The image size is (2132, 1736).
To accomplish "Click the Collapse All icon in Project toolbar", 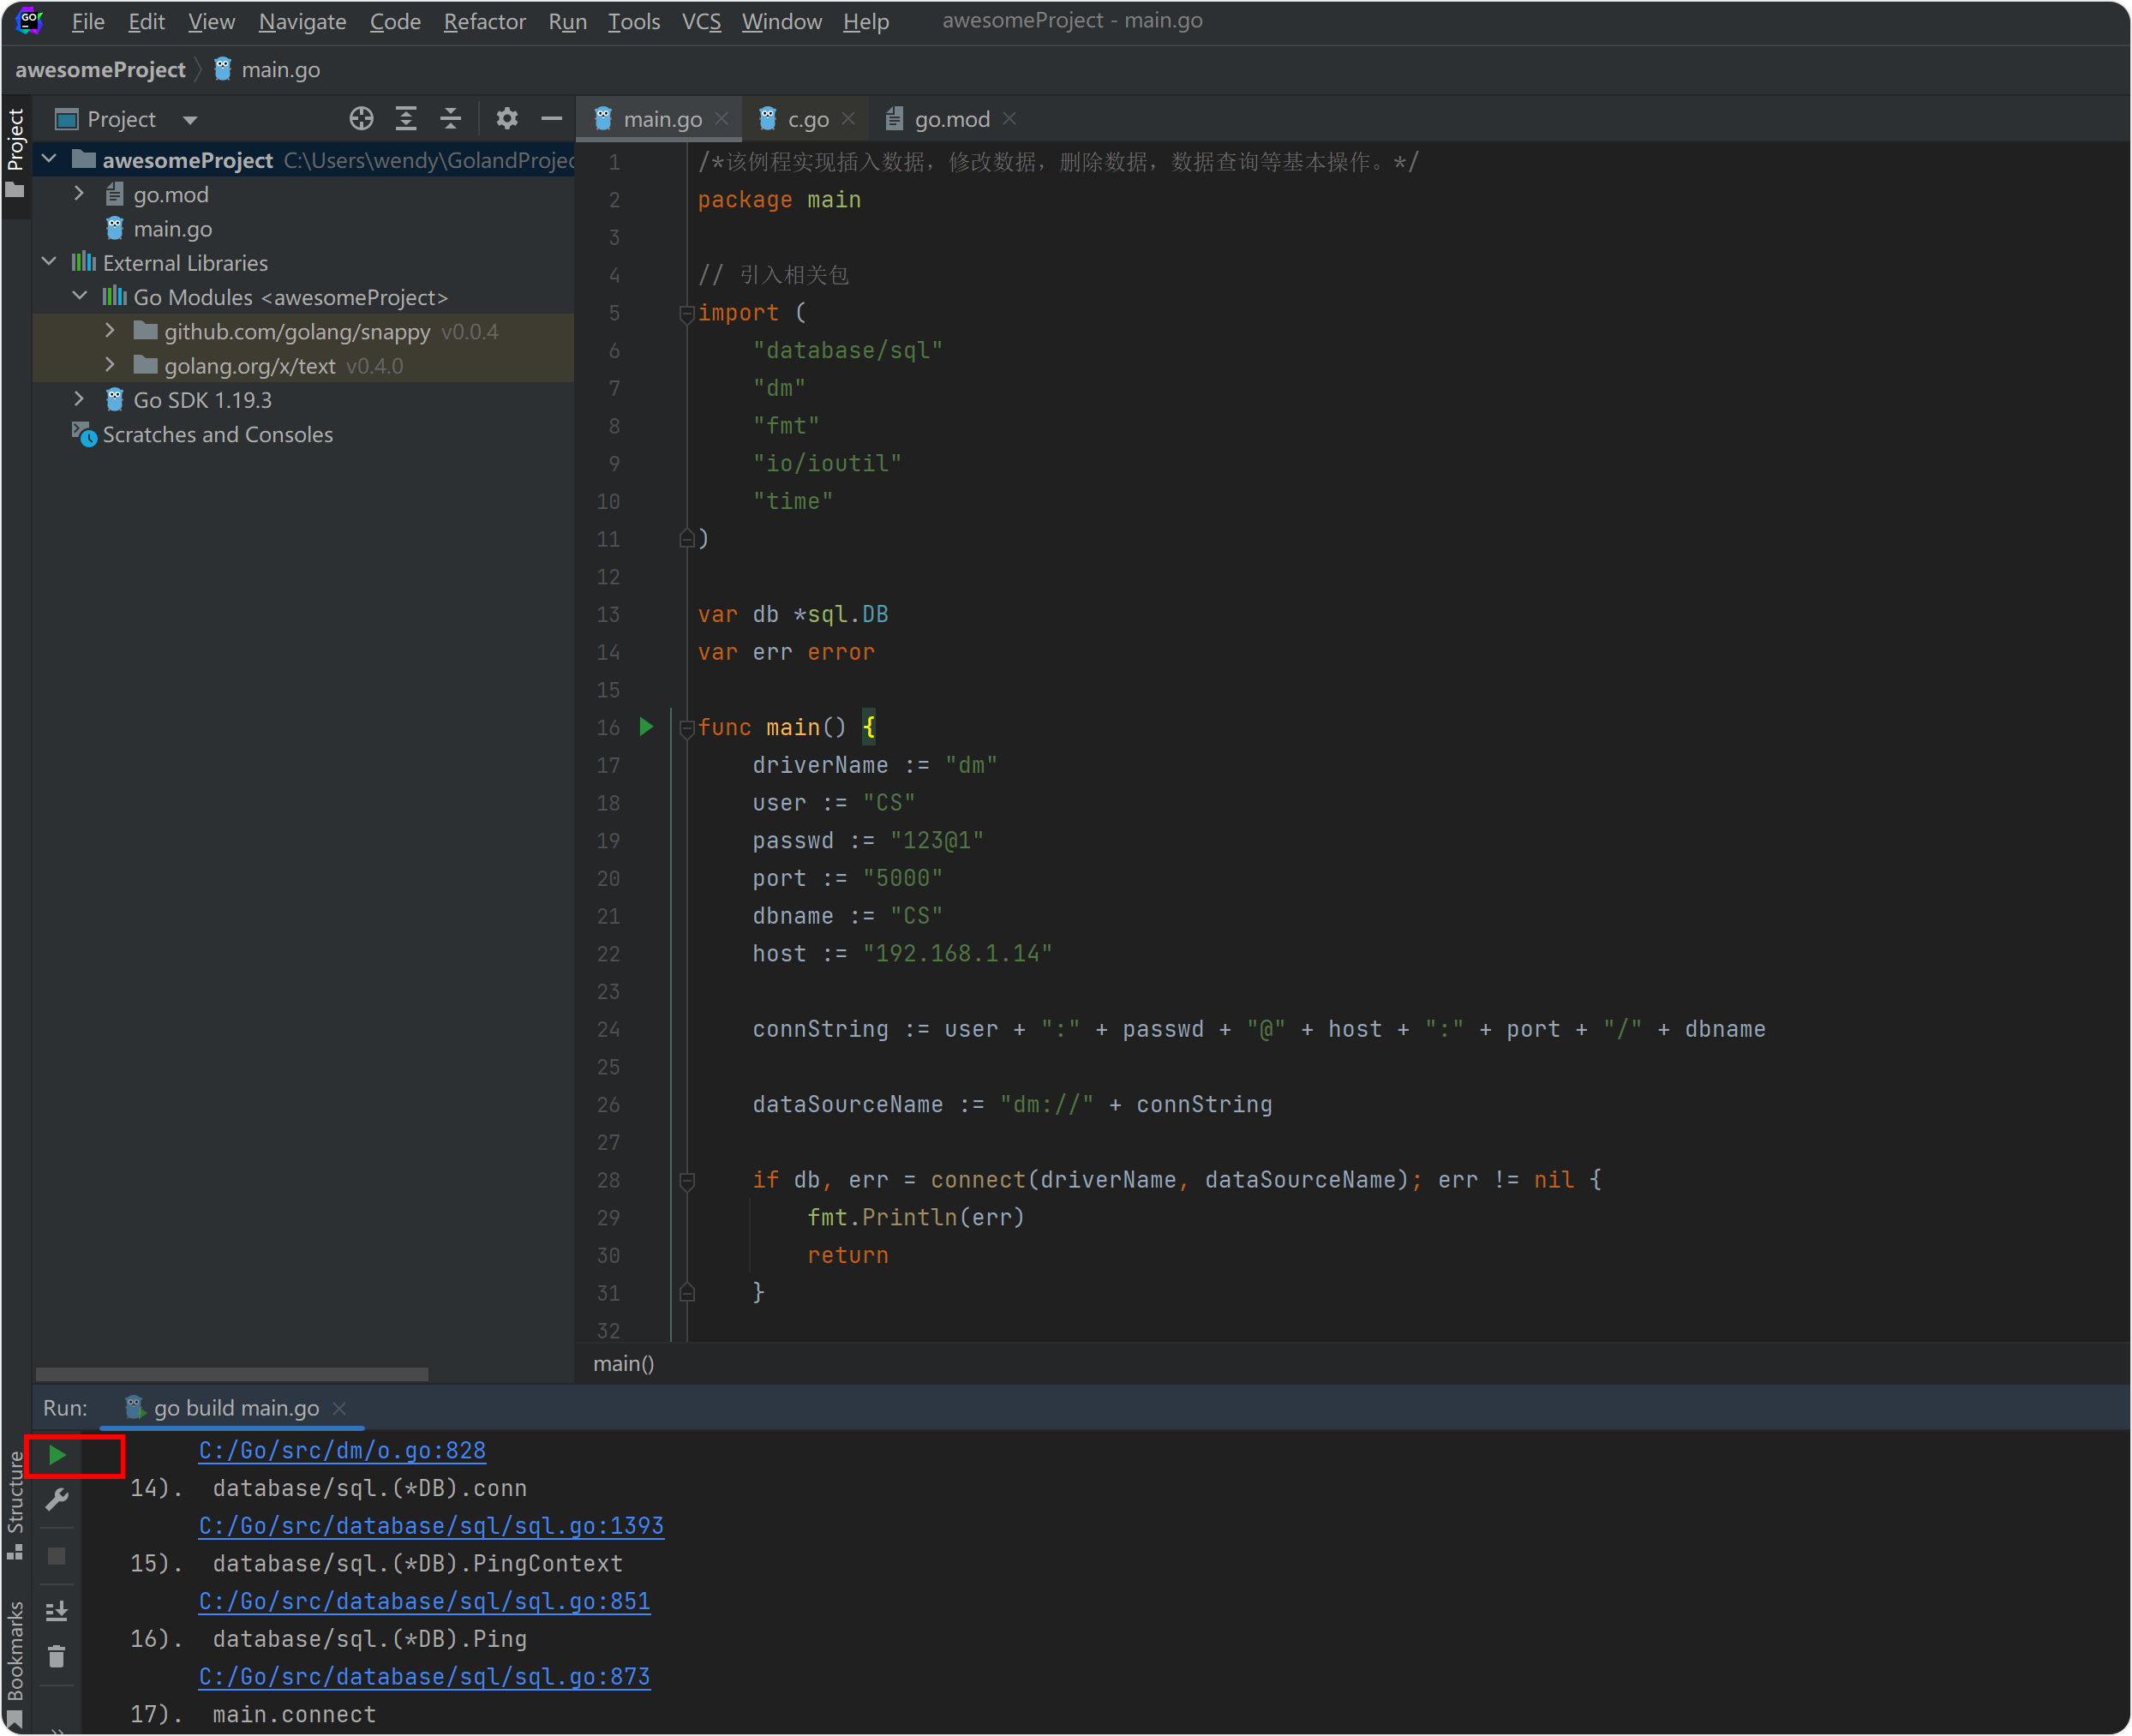I will (451, 119).
